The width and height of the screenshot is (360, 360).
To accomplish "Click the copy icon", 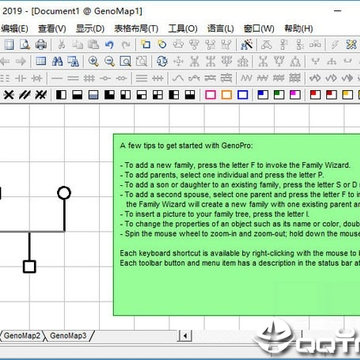I will click(78, 44).
